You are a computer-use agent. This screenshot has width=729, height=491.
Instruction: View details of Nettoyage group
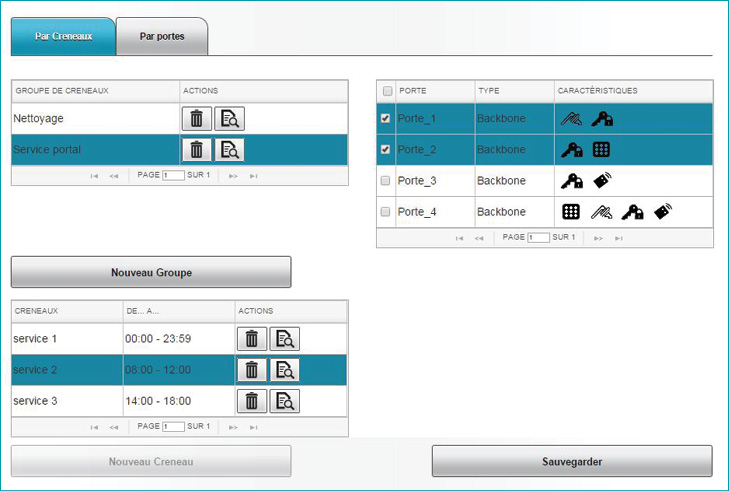[230, 119]
